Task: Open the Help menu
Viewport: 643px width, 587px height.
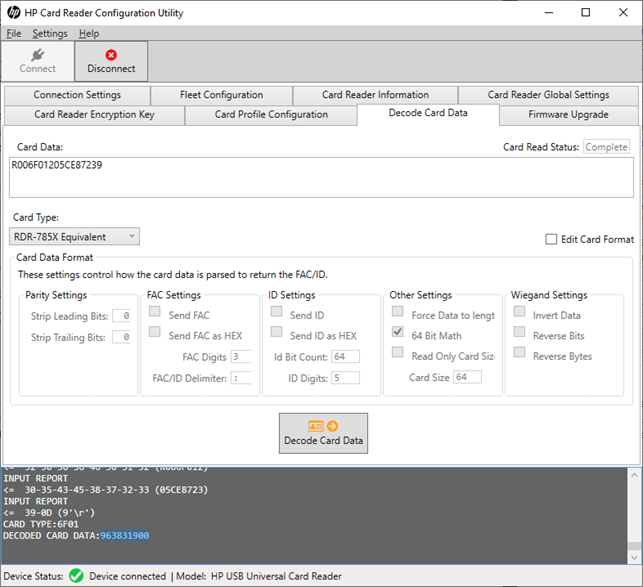Action: (89, 34)
